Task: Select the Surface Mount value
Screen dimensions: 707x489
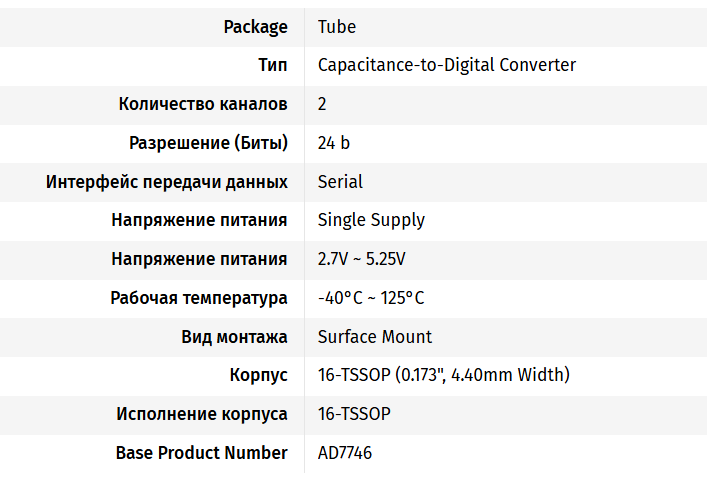Action: coord(375,337)
